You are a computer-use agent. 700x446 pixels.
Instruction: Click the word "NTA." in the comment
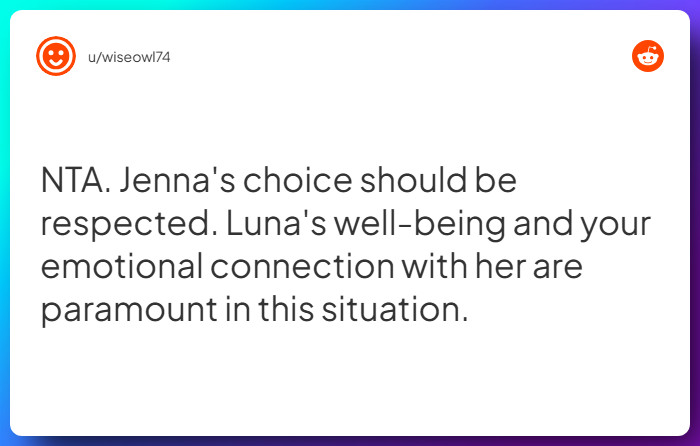pyautogui.click(x=76, y=183)
